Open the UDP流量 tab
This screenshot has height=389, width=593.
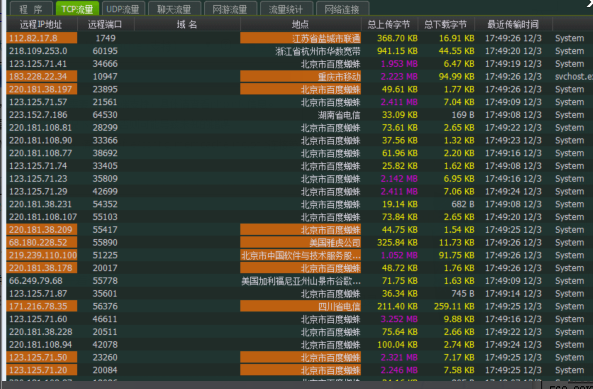(x=123, y=9)
